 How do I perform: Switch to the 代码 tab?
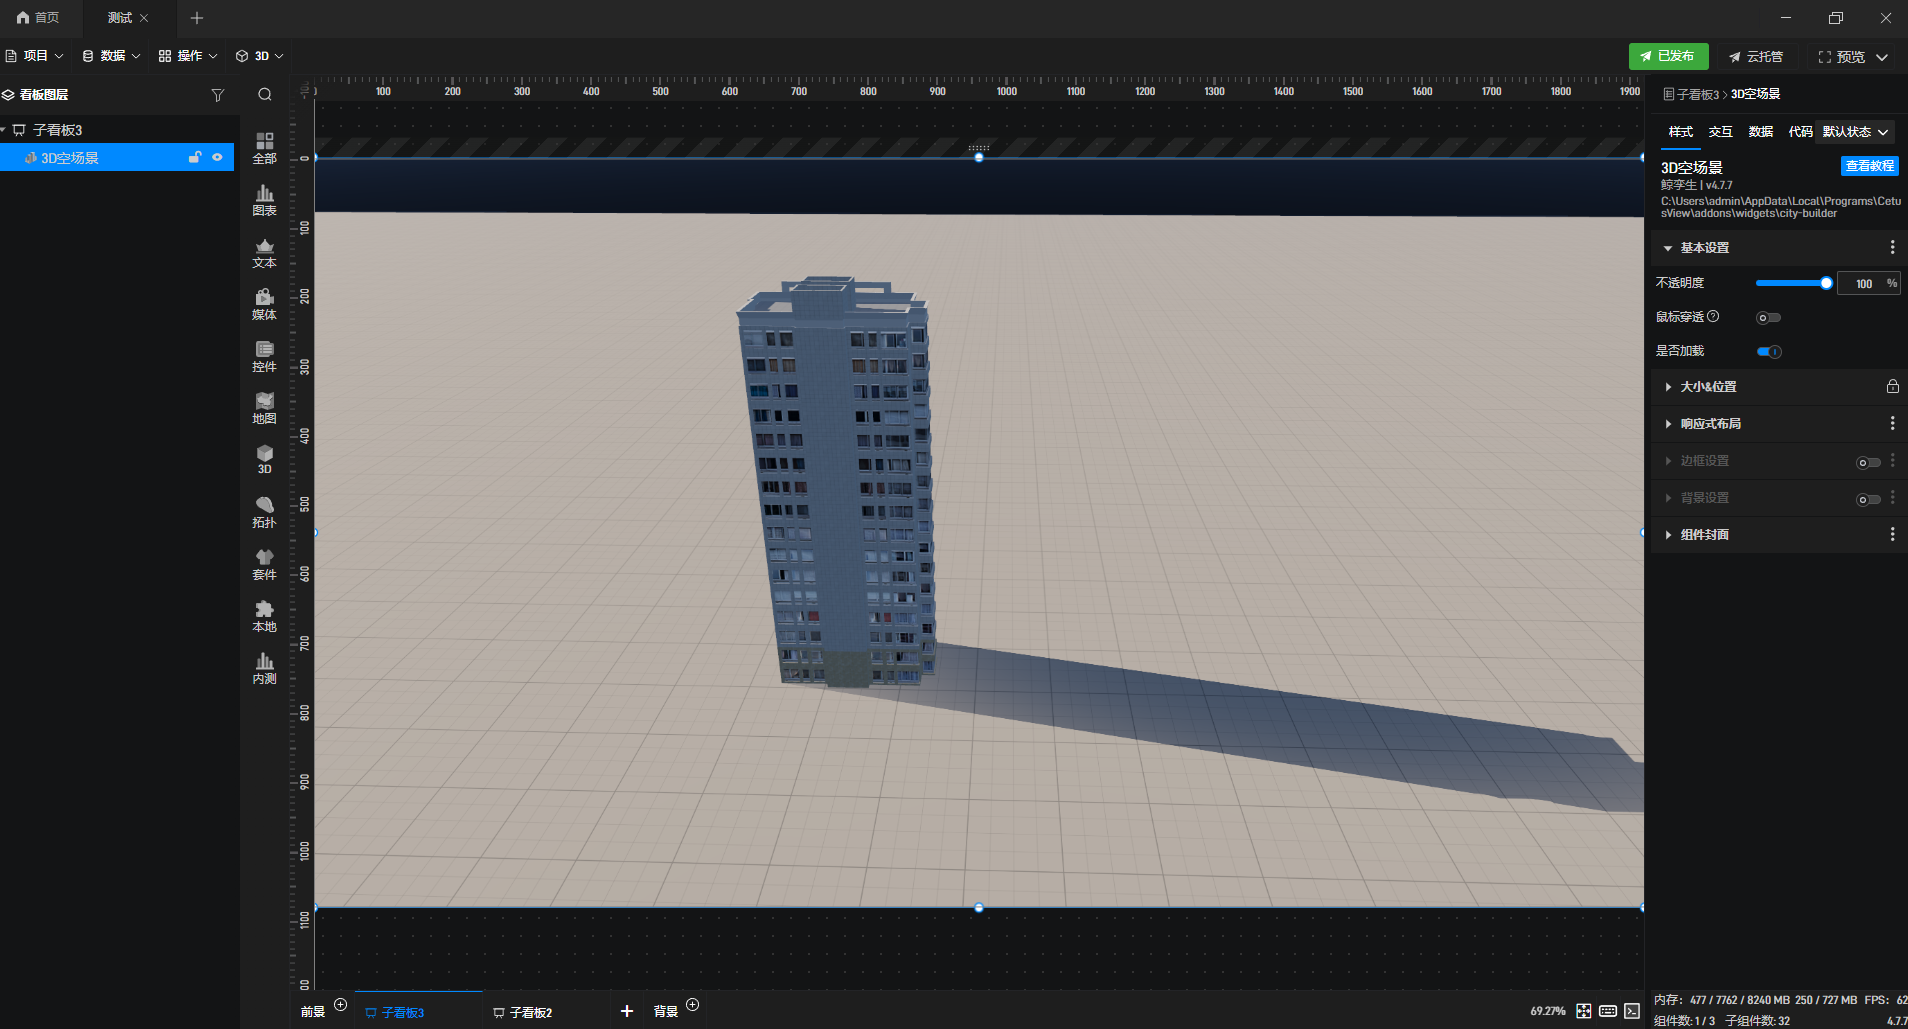[1800, 132]
